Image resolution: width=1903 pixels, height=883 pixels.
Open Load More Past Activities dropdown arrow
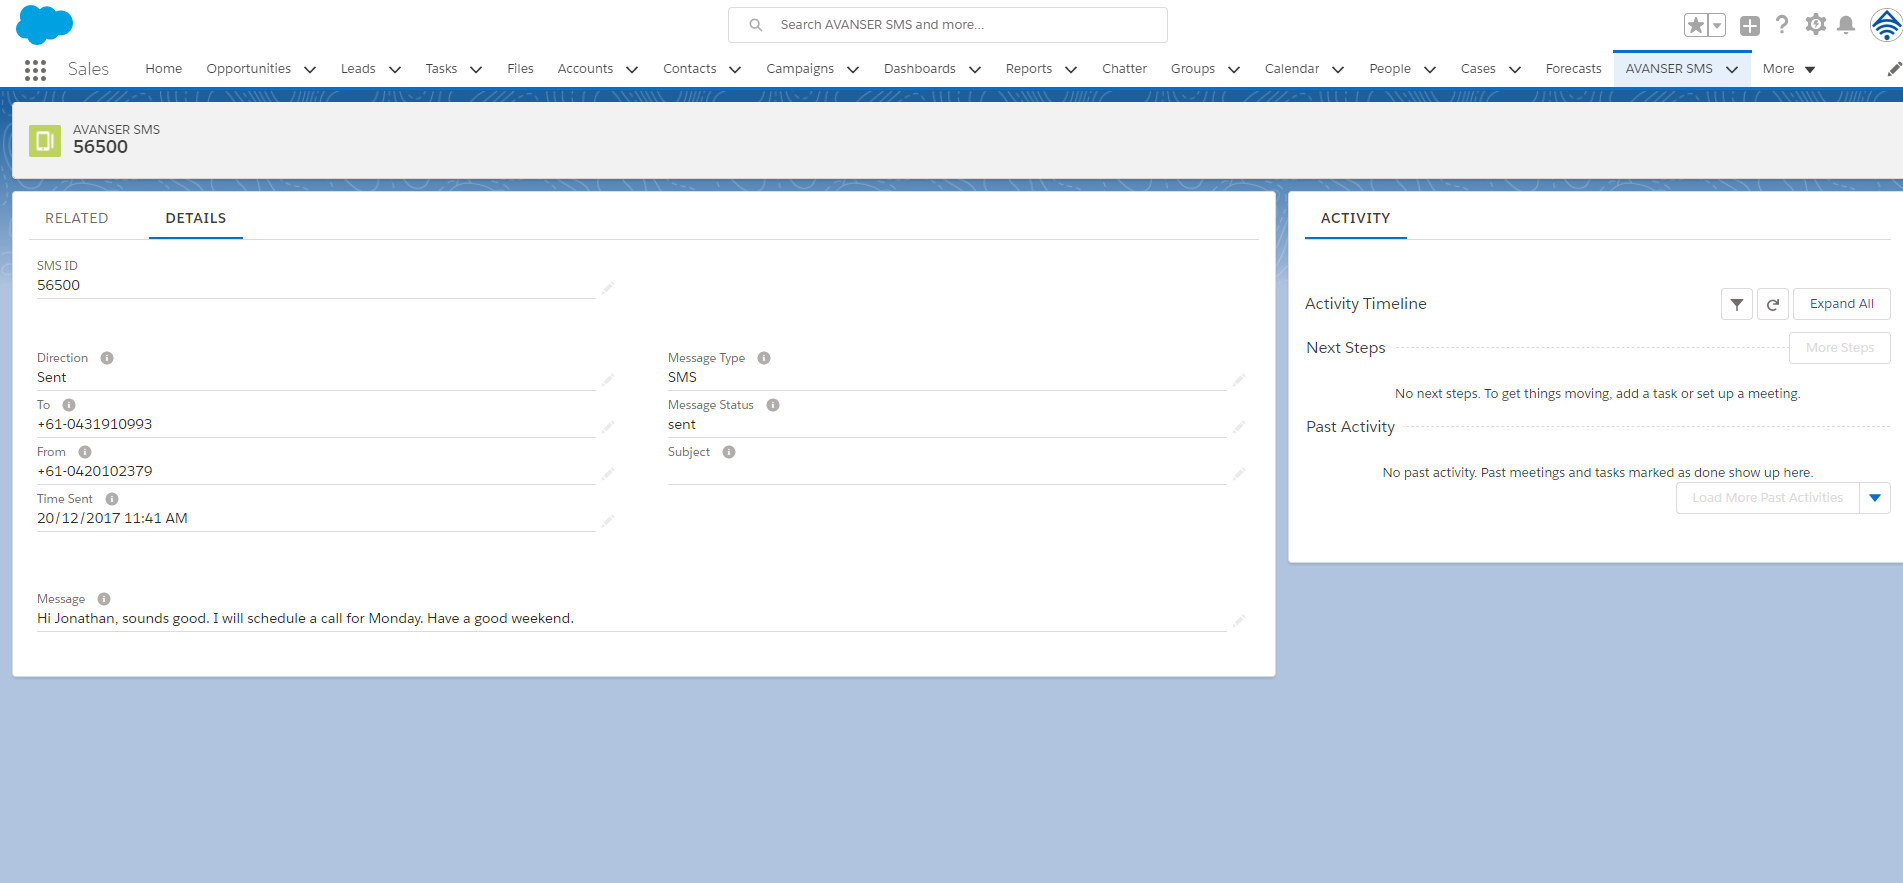(x=1875, y=498)
